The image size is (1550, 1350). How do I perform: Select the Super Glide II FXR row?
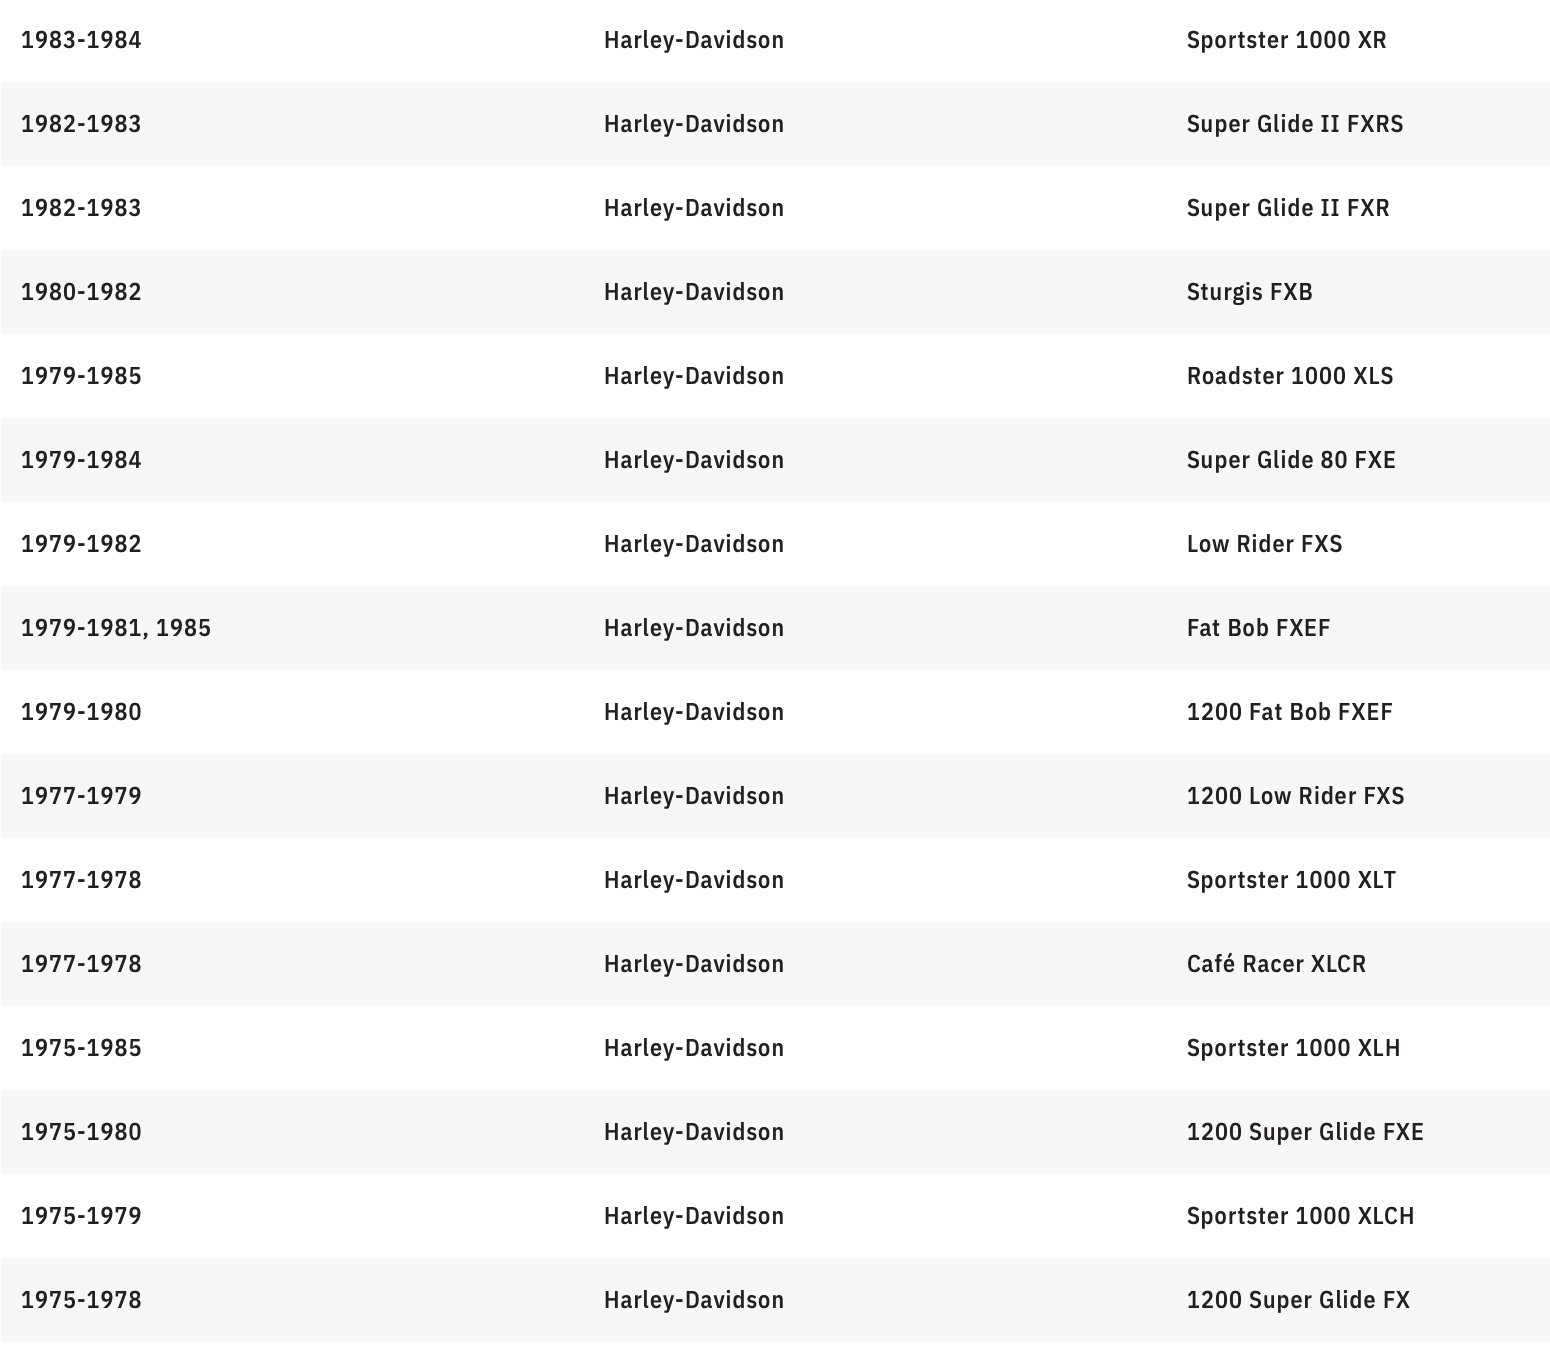pyautogui.click(x=775, y=208)
